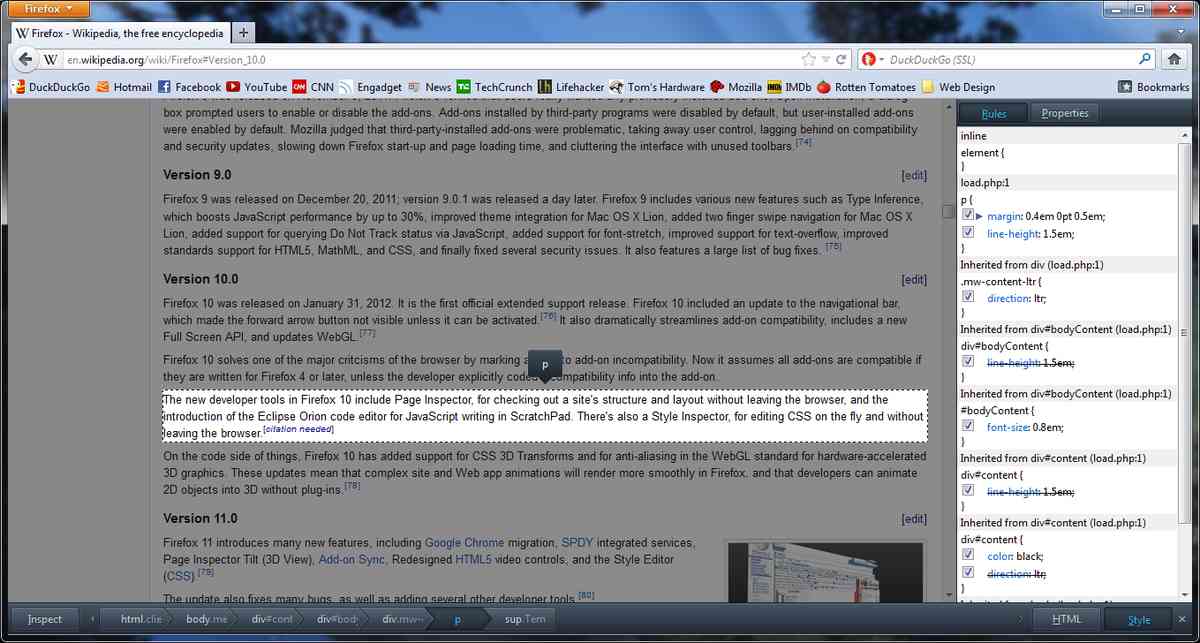Switch to the Properties tab
This screenshot has width=1200, height=643.
pyautogui.click(x=1065, y=113)
